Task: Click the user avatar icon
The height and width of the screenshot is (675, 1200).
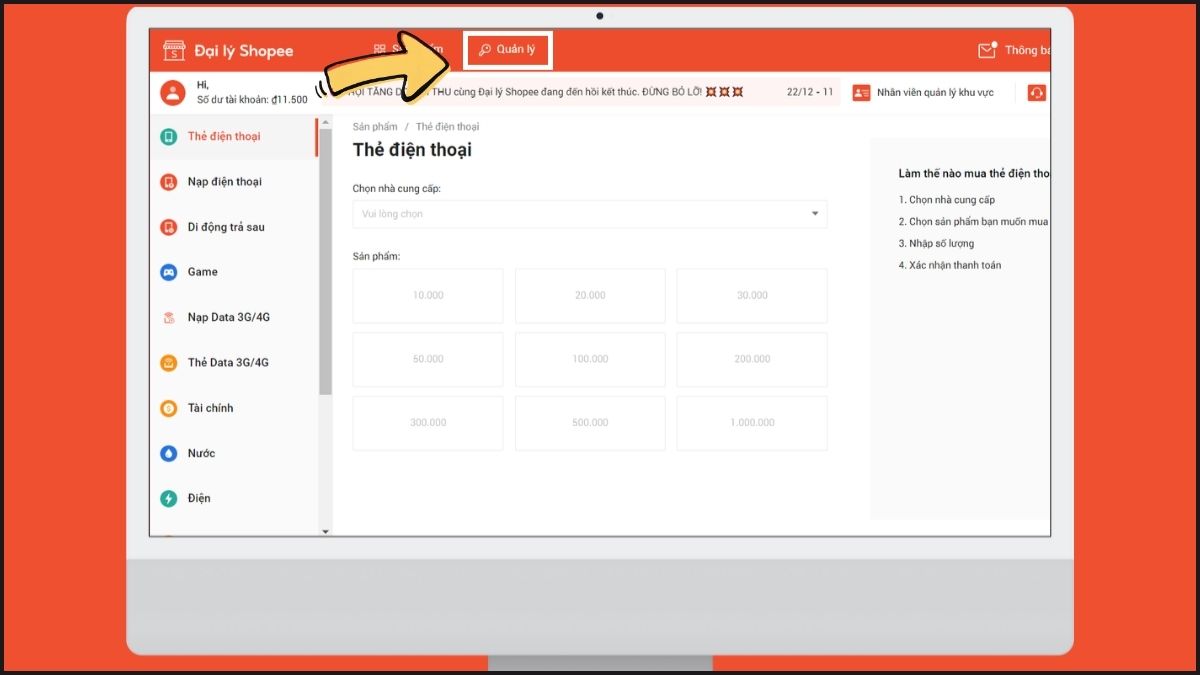Action: 173,93
